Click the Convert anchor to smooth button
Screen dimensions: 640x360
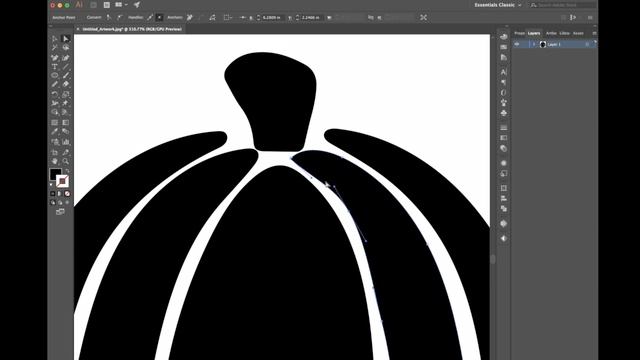(x=119, y=18)
